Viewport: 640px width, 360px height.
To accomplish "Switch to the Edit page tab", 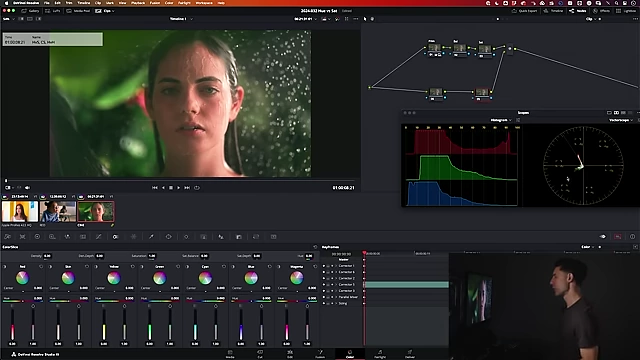I will (x=290, y=354).
